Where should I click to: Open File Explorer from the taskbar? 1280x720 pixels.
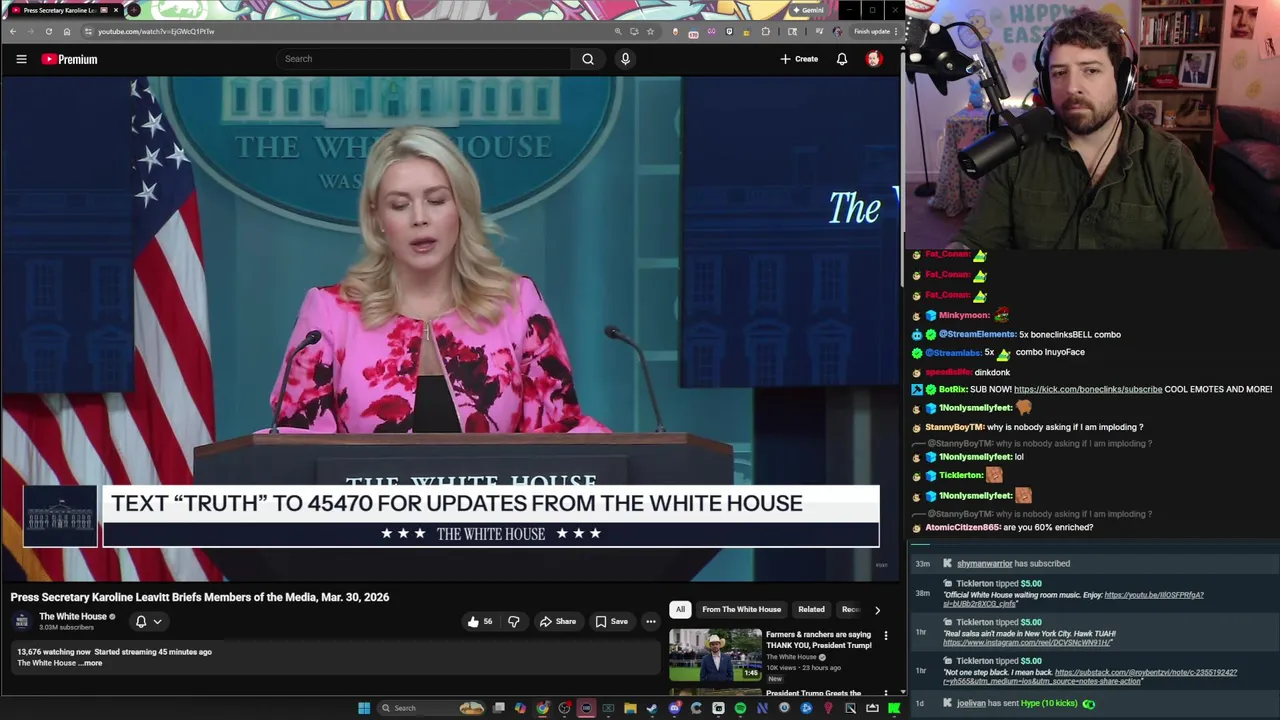630,708
